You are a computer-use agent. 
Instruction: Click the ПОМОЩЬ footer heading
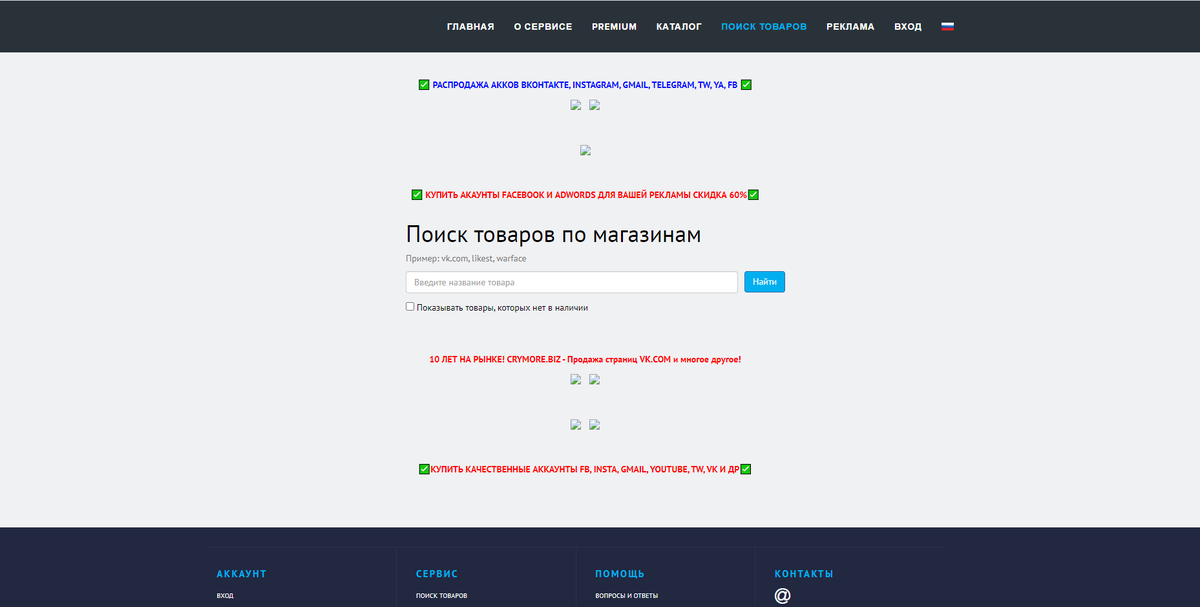tap(619, 574)
